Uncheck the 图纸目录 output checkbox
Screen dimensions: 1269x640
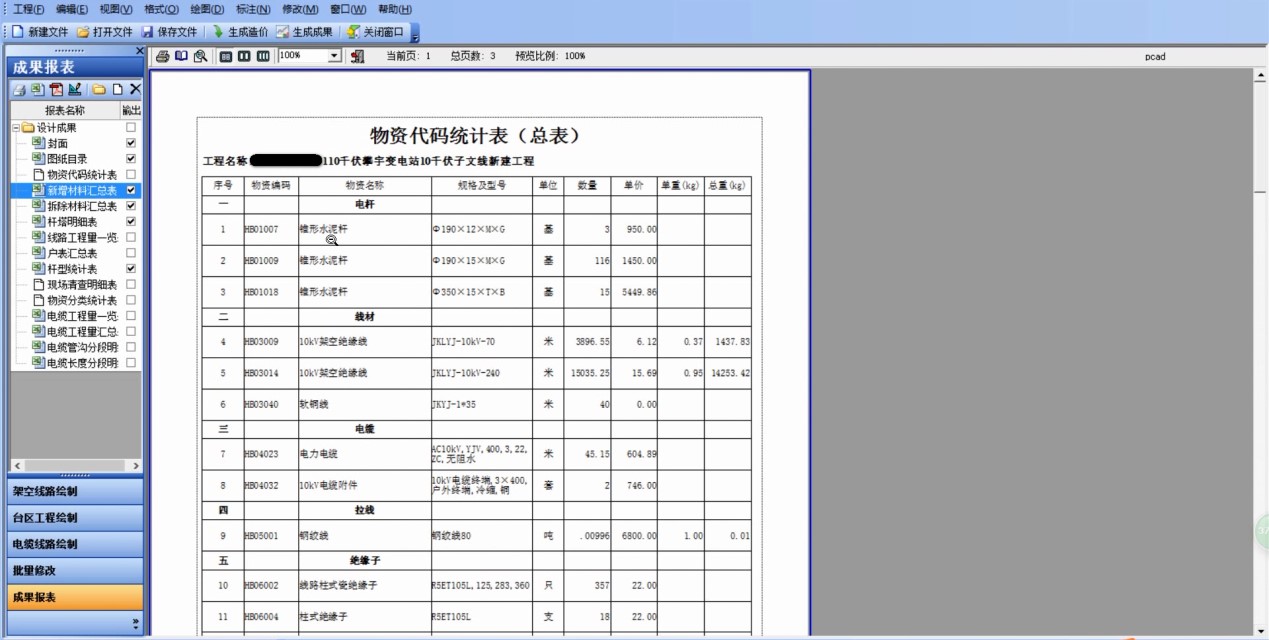[131, 159]
